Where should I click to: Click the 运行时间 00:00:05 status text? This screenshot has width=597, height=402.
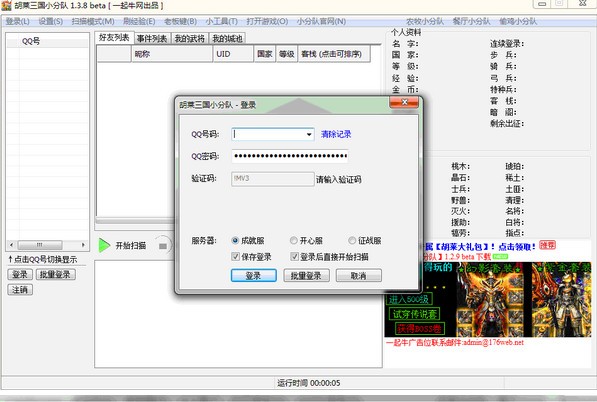pyautogui.click(x=309, y=383)
